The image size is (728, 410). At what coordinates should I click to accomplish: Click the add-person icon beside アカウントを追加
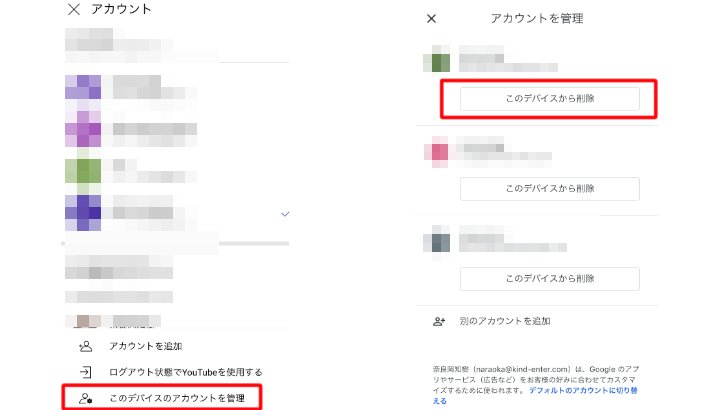pos(86,346)
